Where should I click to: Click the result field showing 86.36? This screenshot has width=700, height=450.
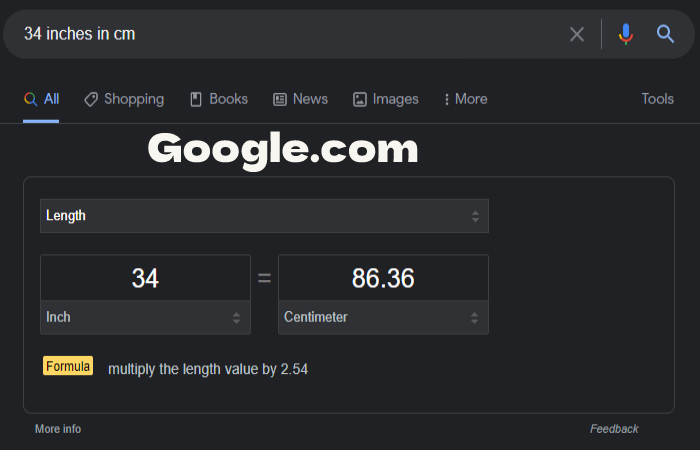(383, 278)
